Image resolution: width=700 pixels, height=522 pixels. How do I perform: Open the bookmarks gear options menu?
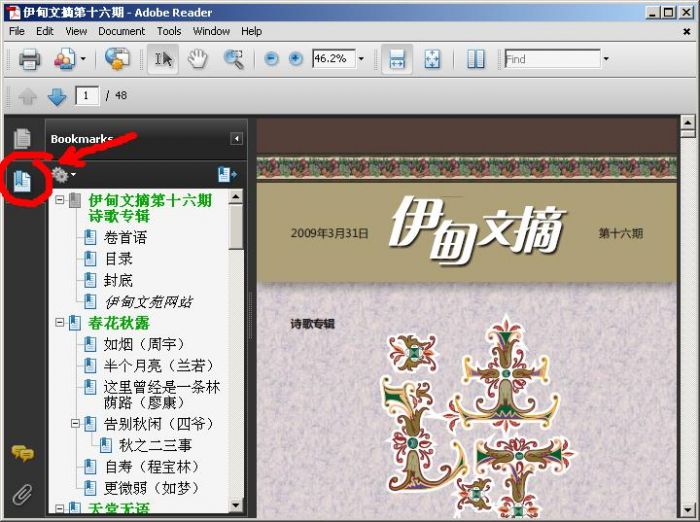[x=63, y=175]
